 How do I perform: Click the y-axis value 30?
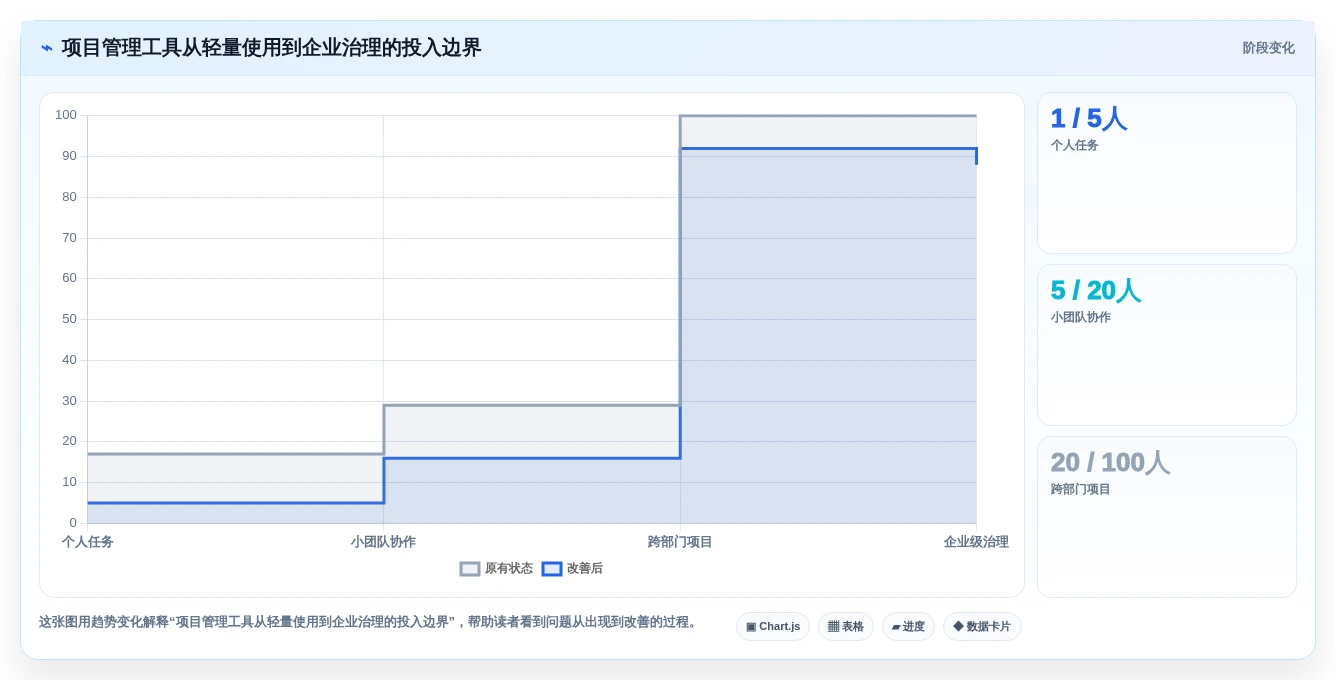(x=69, y=401)
